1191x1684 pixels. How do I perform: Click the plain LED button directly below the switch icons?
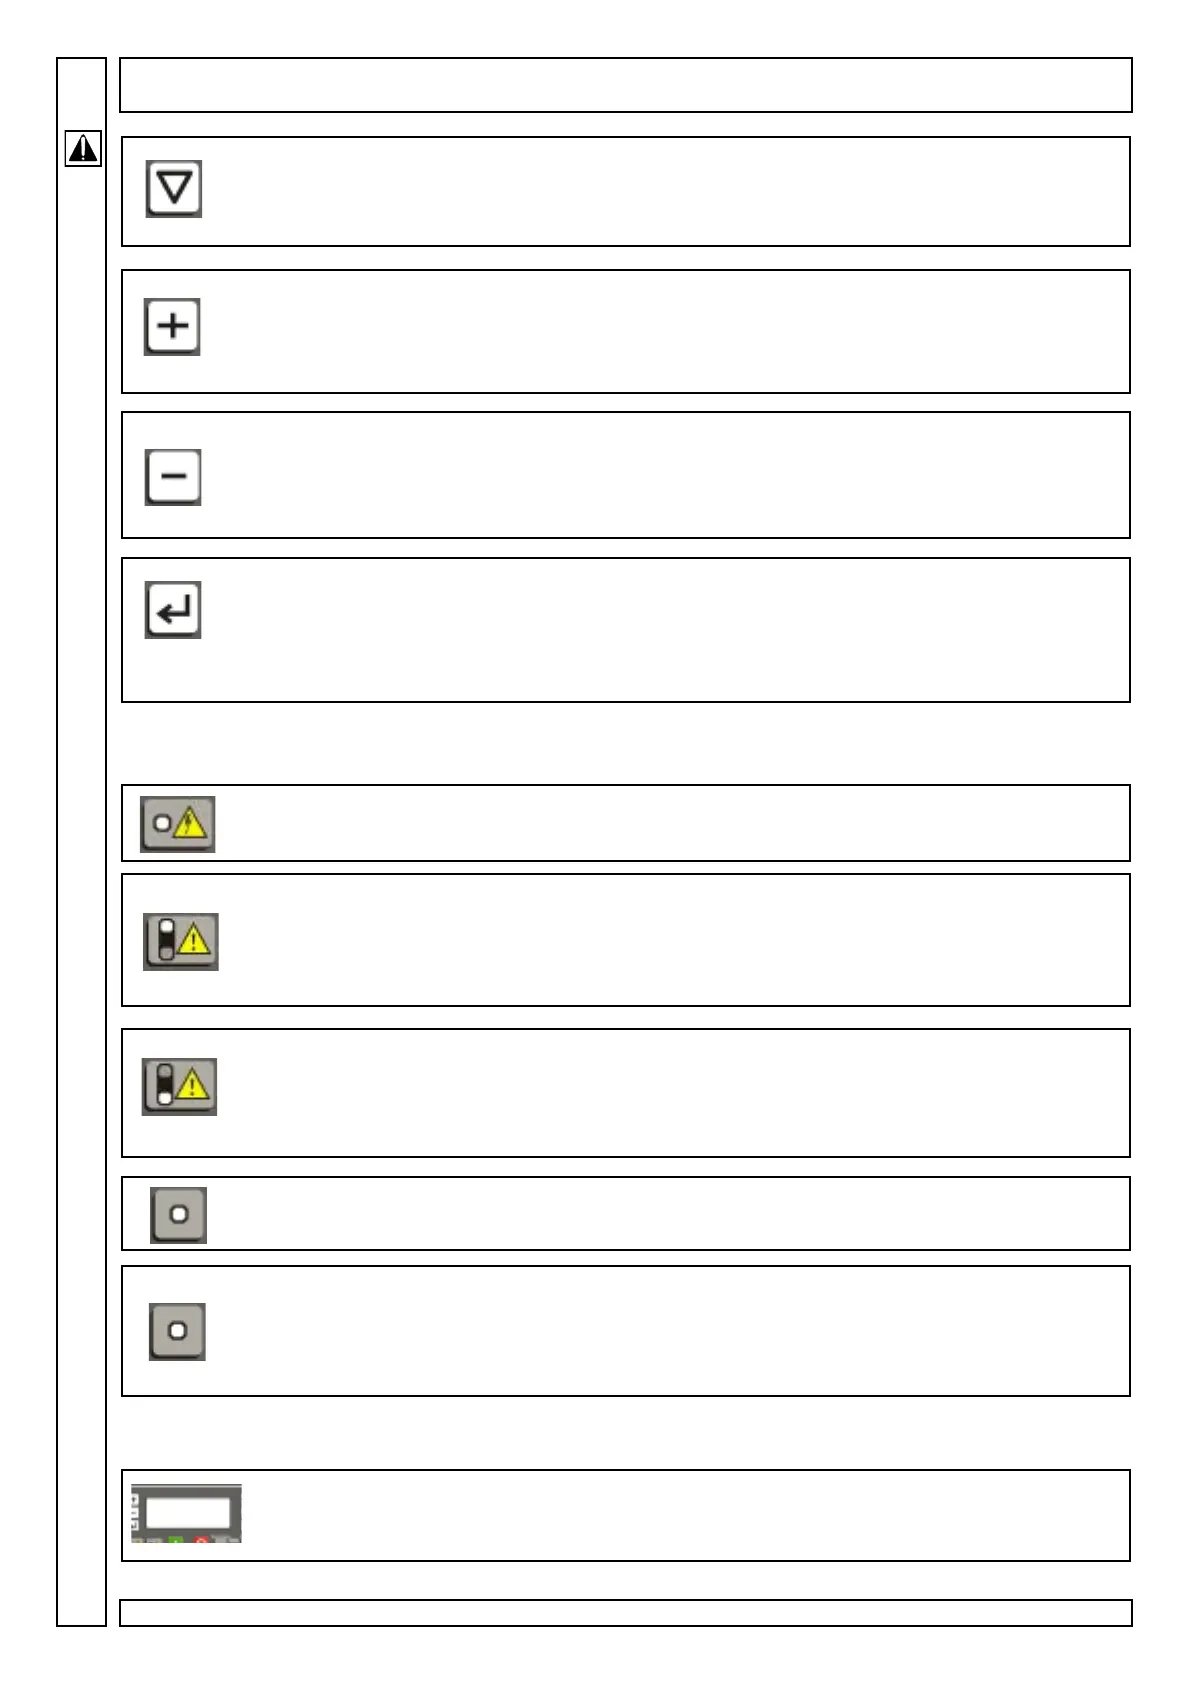pos(178,1215)
